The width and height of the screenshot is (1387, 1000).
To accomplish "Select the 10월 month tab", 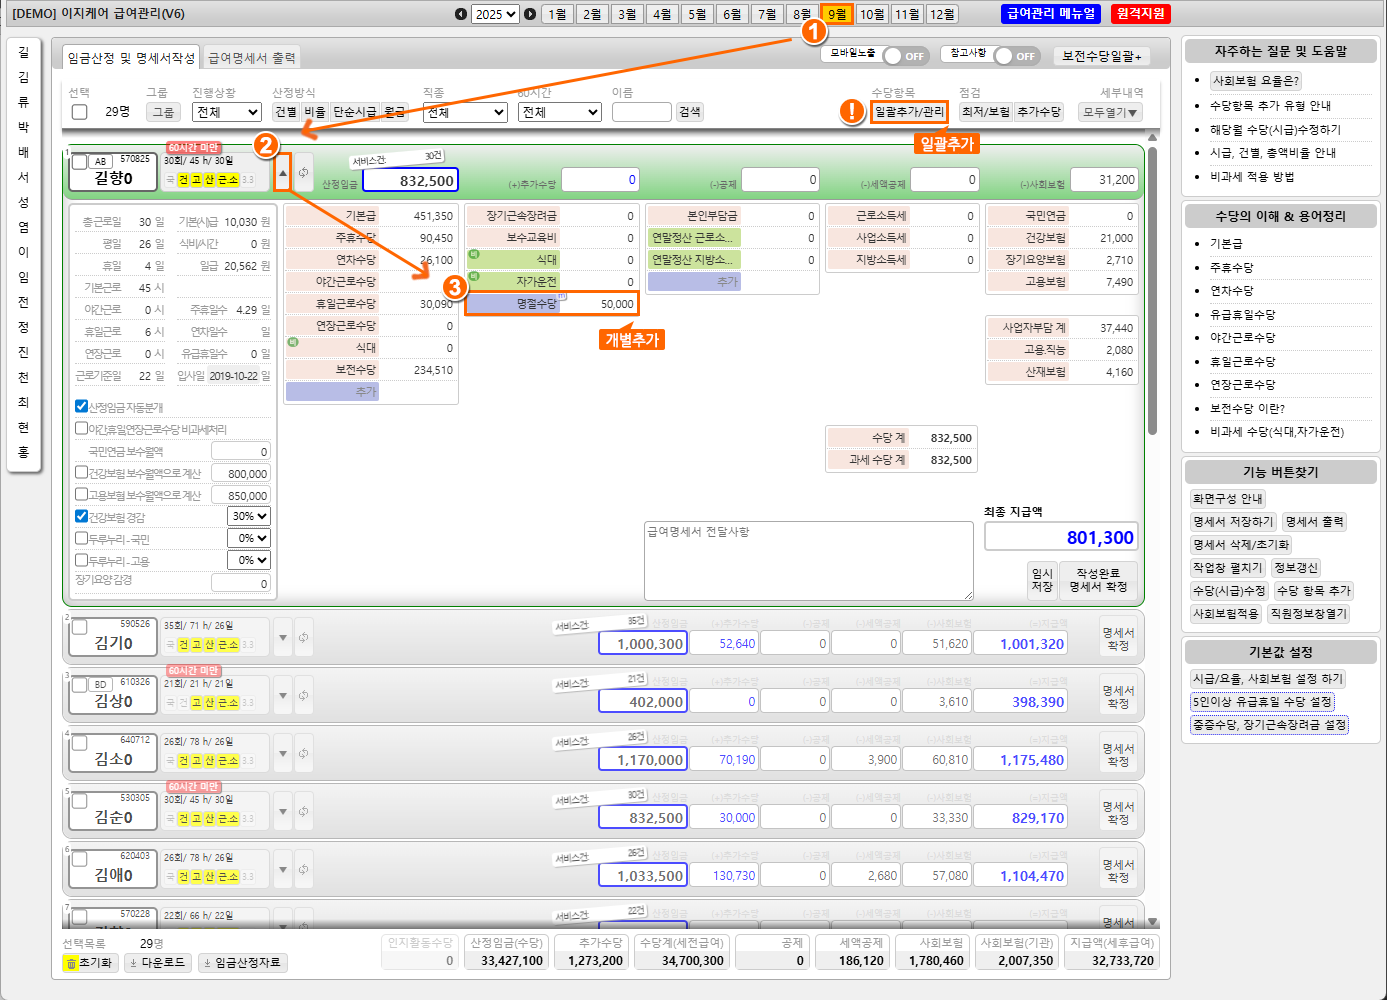I will [872, 14].
